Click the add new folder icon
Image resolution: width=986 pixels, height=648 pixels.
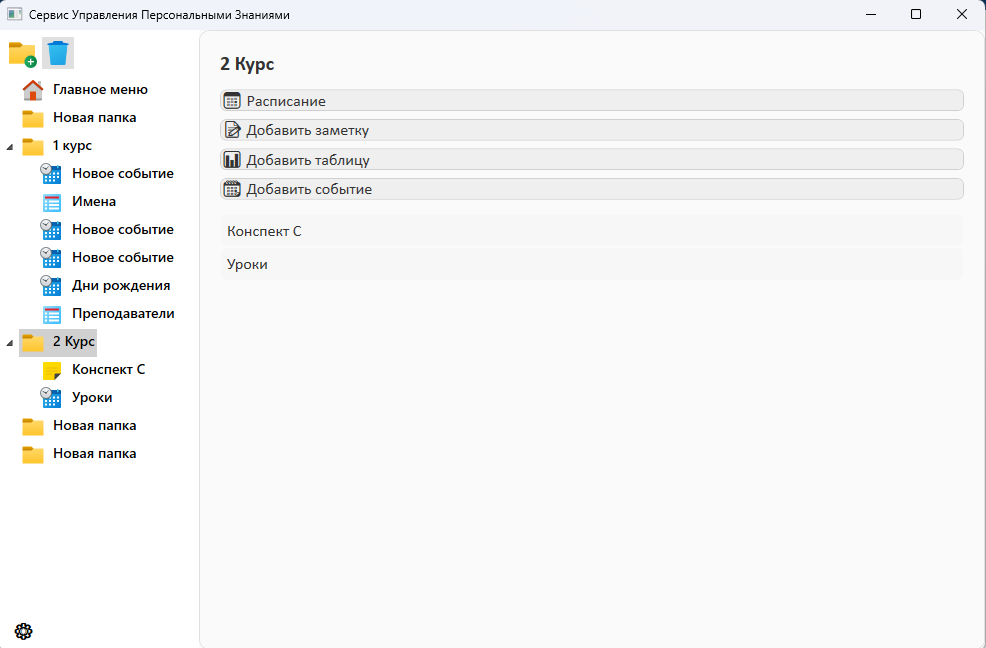point(23,53)
